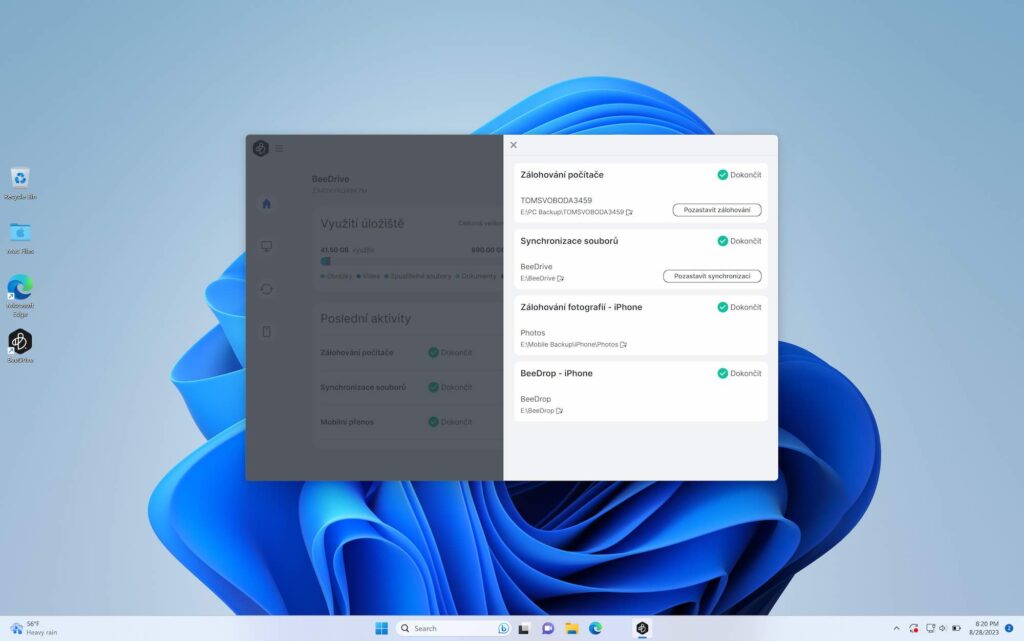This screenshot has width=1024, height=641.
Task: Open the Windows Start menu
Action: pyautogui.click(x=382, y=628)
